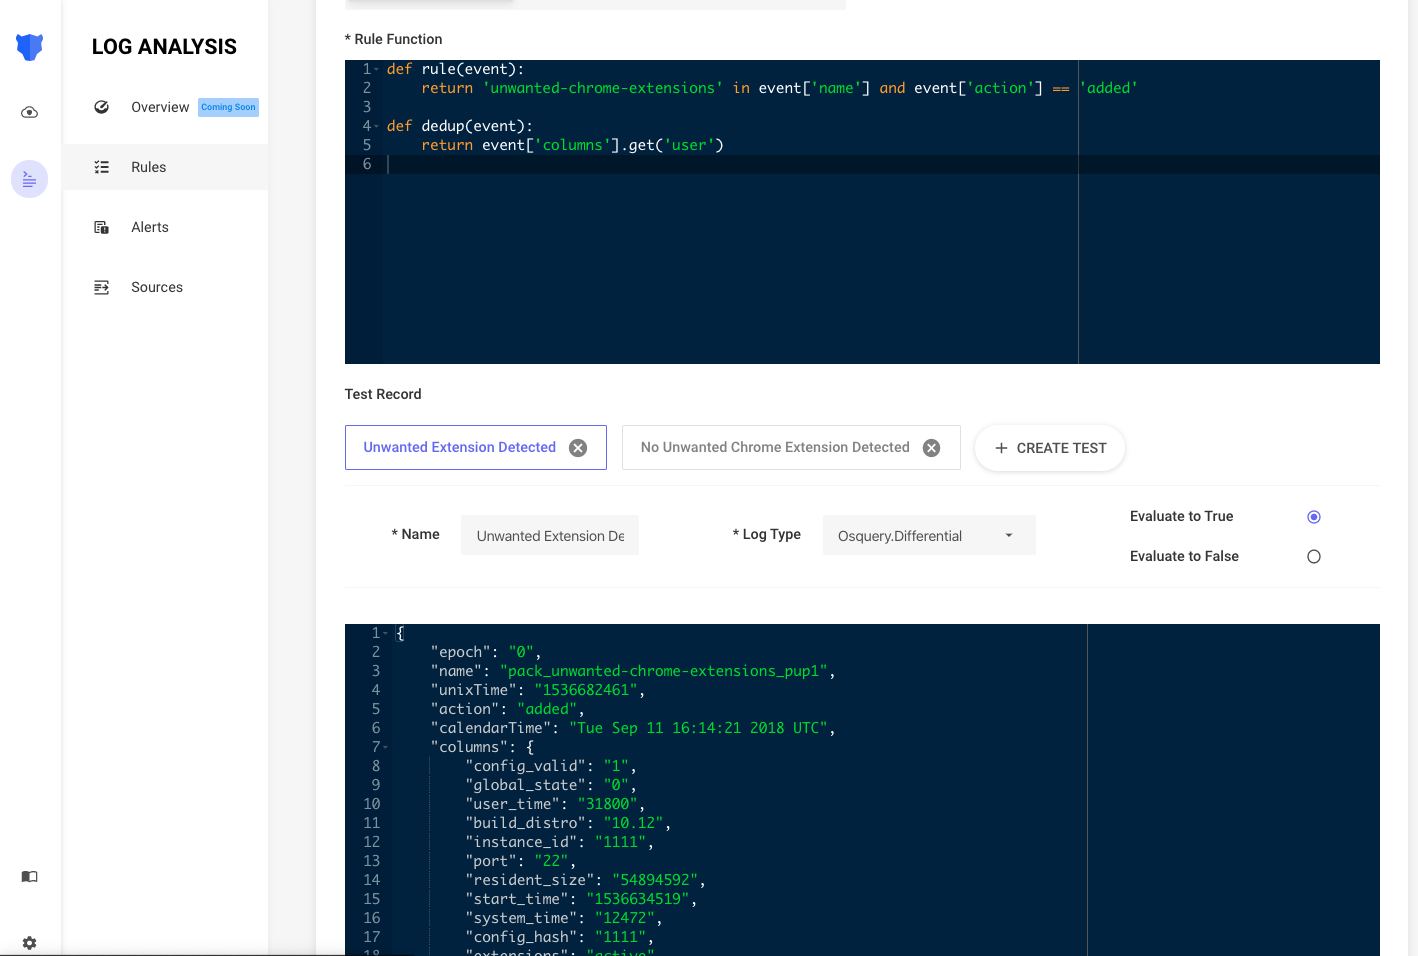Click the Log Type dropdown arrow
Image resolution: width=1418 pixels, height=956 pixels.
[x=1009, y=536]
